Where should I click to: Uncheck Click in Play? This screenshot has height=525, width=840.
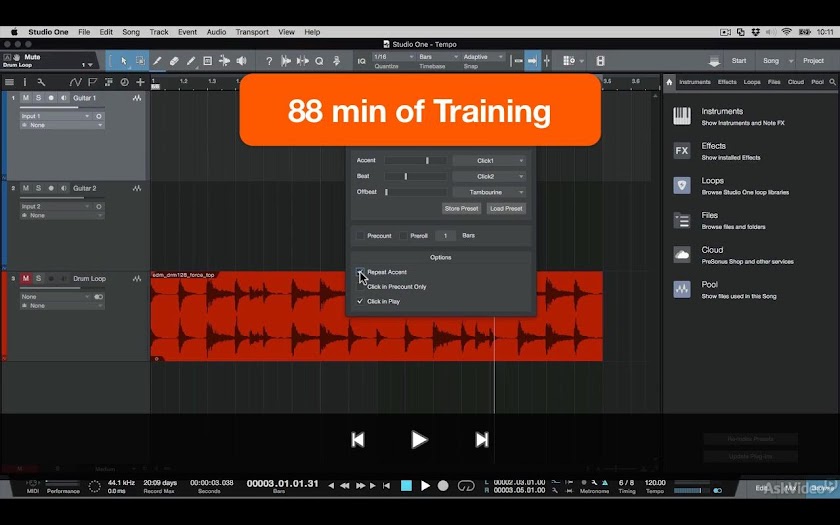[360, 302]
